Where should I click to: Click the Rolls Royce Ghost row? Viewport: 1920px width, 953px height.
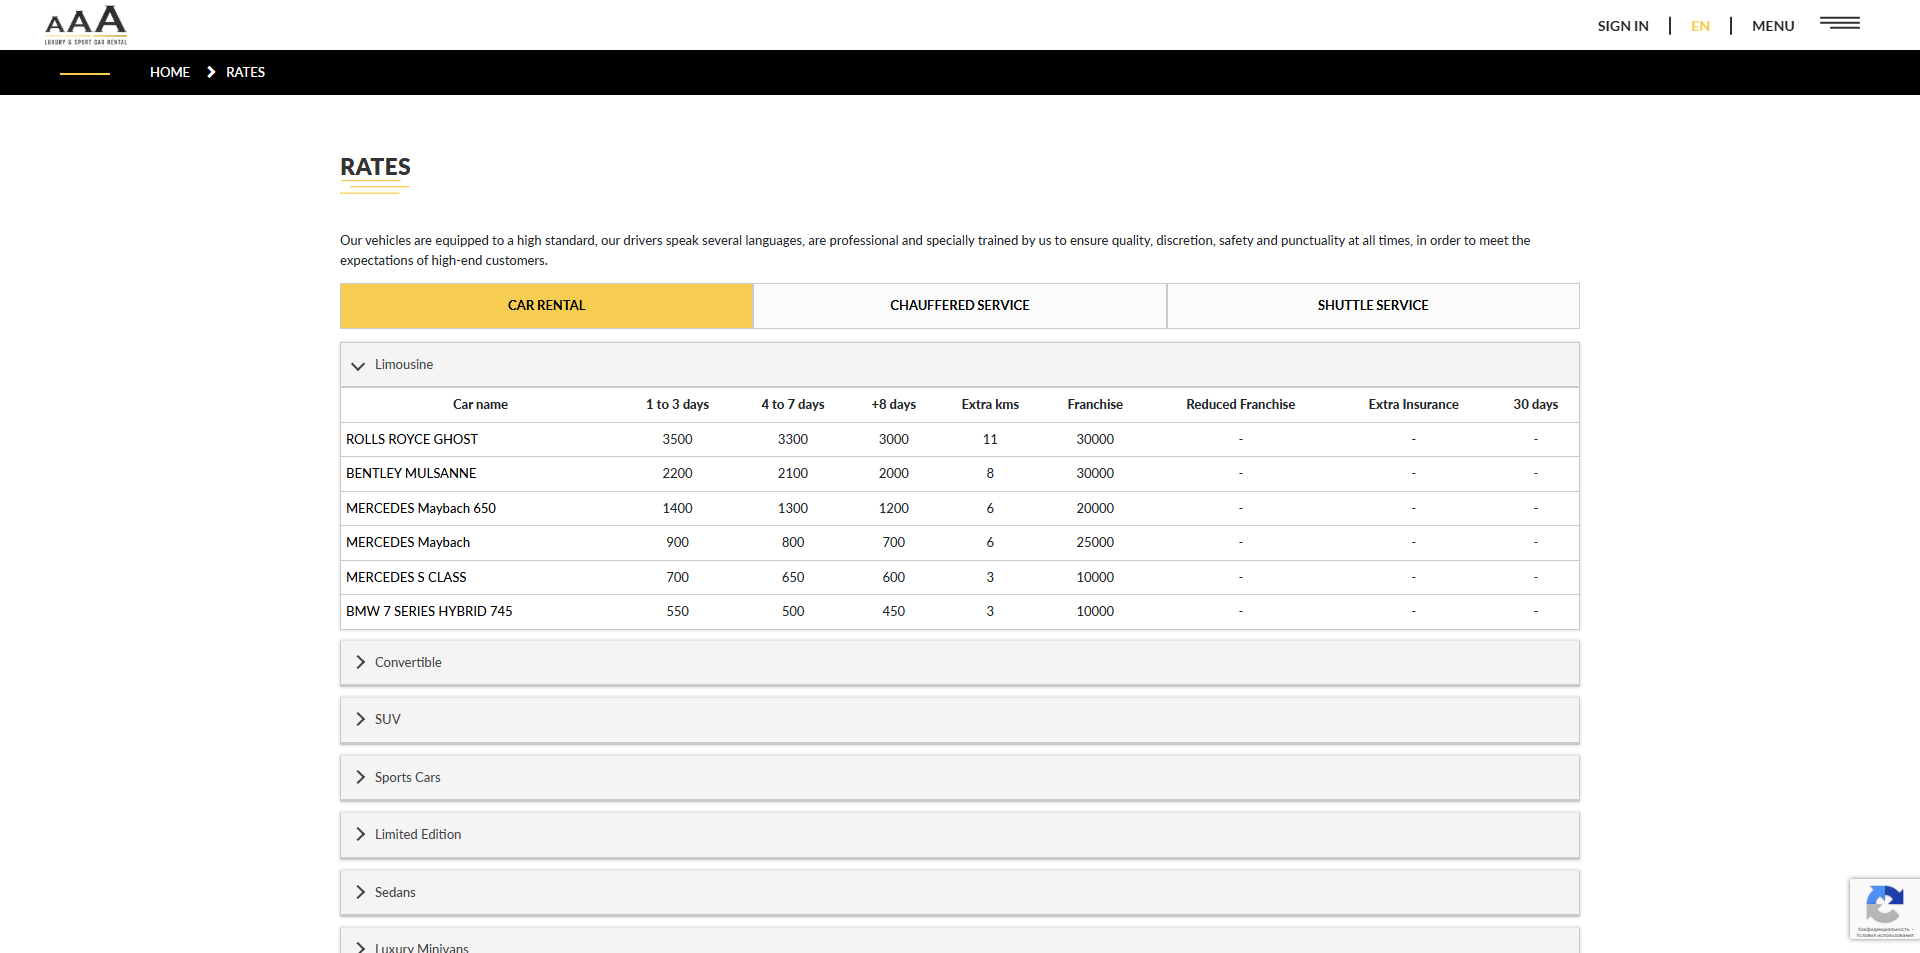click(x=412, y=439)
